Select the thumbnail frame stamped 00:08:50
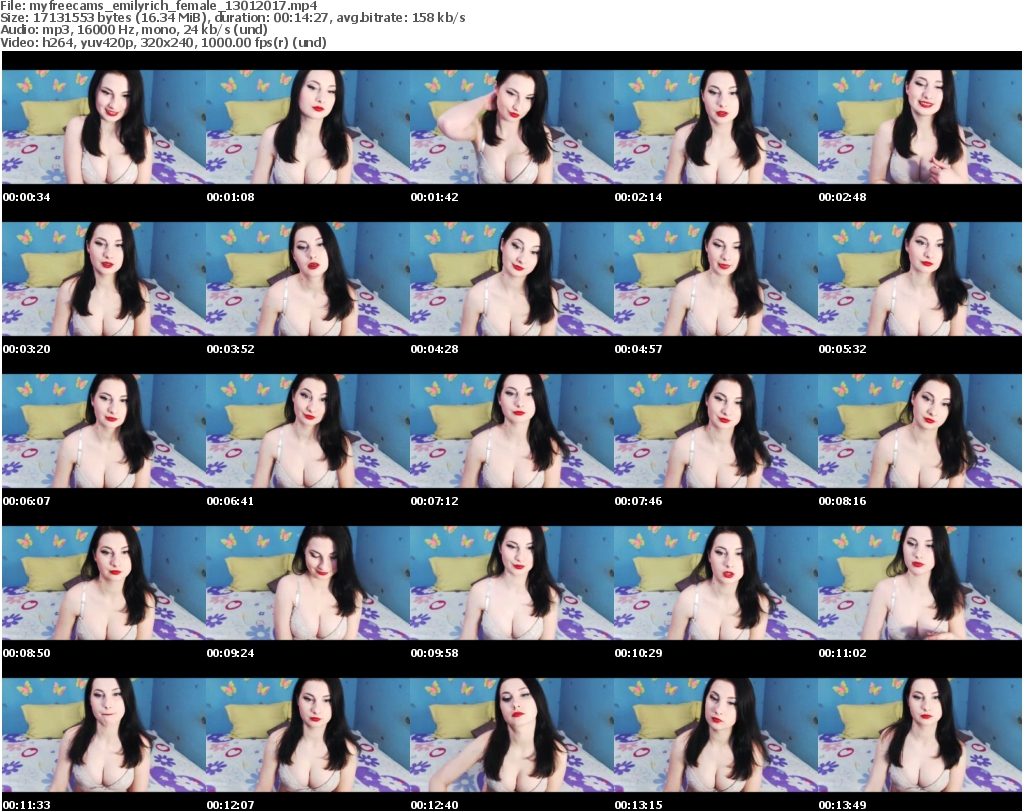Image resolution: width=1024 pixels, height=811 pixels. point(104,583)
